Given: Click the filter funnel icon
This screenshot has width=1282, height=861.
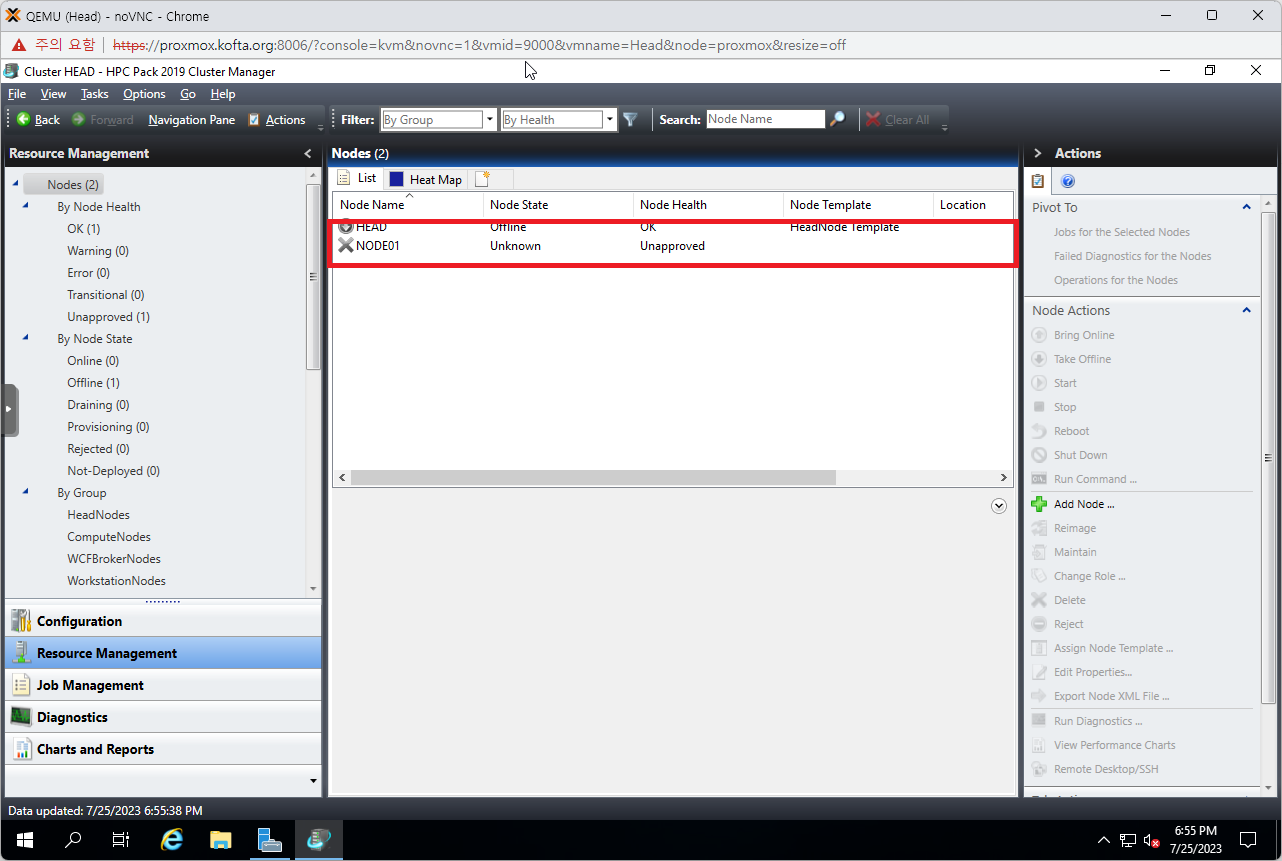Looking at the screenshot, I should click(630, 120).
